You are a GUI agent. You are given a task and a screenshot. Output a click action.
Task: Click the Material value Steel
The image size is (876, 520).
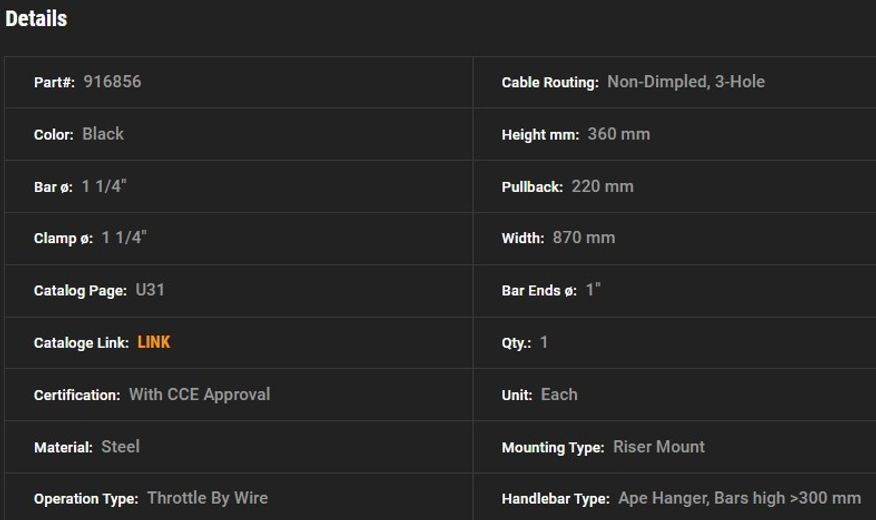120,446
